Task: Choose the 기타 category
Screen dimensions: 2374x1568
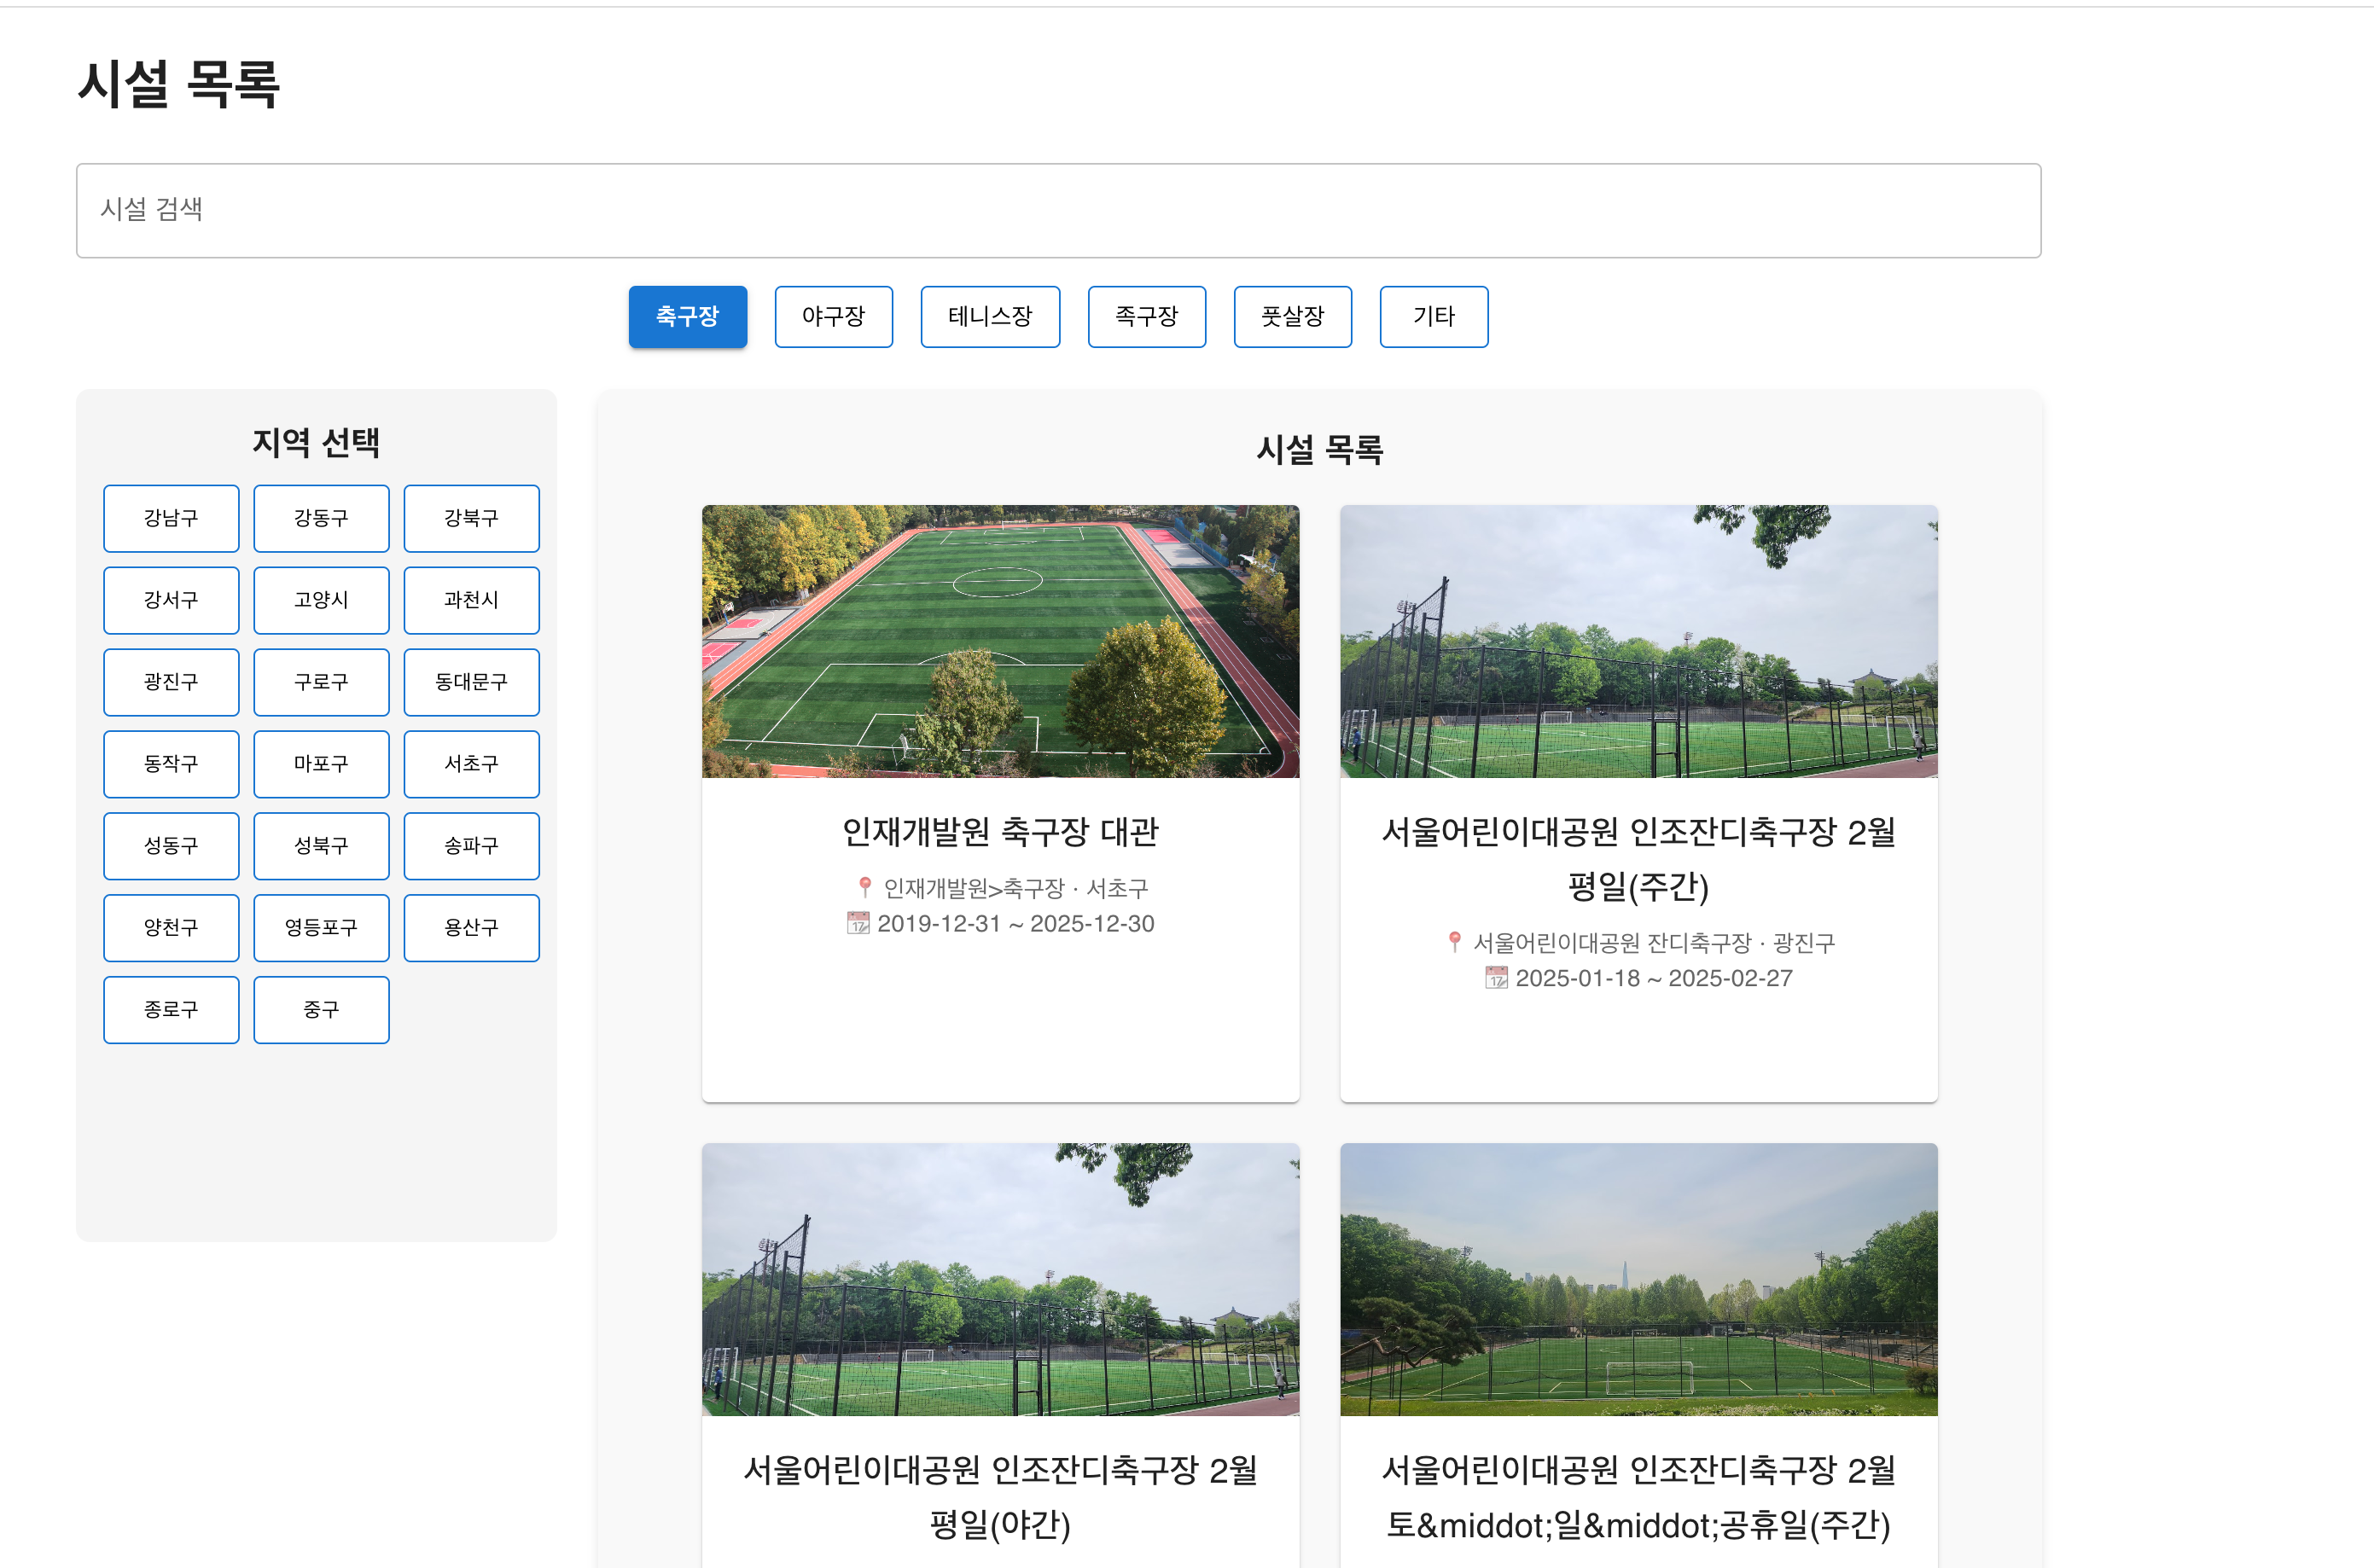Action: (1434, 317)
